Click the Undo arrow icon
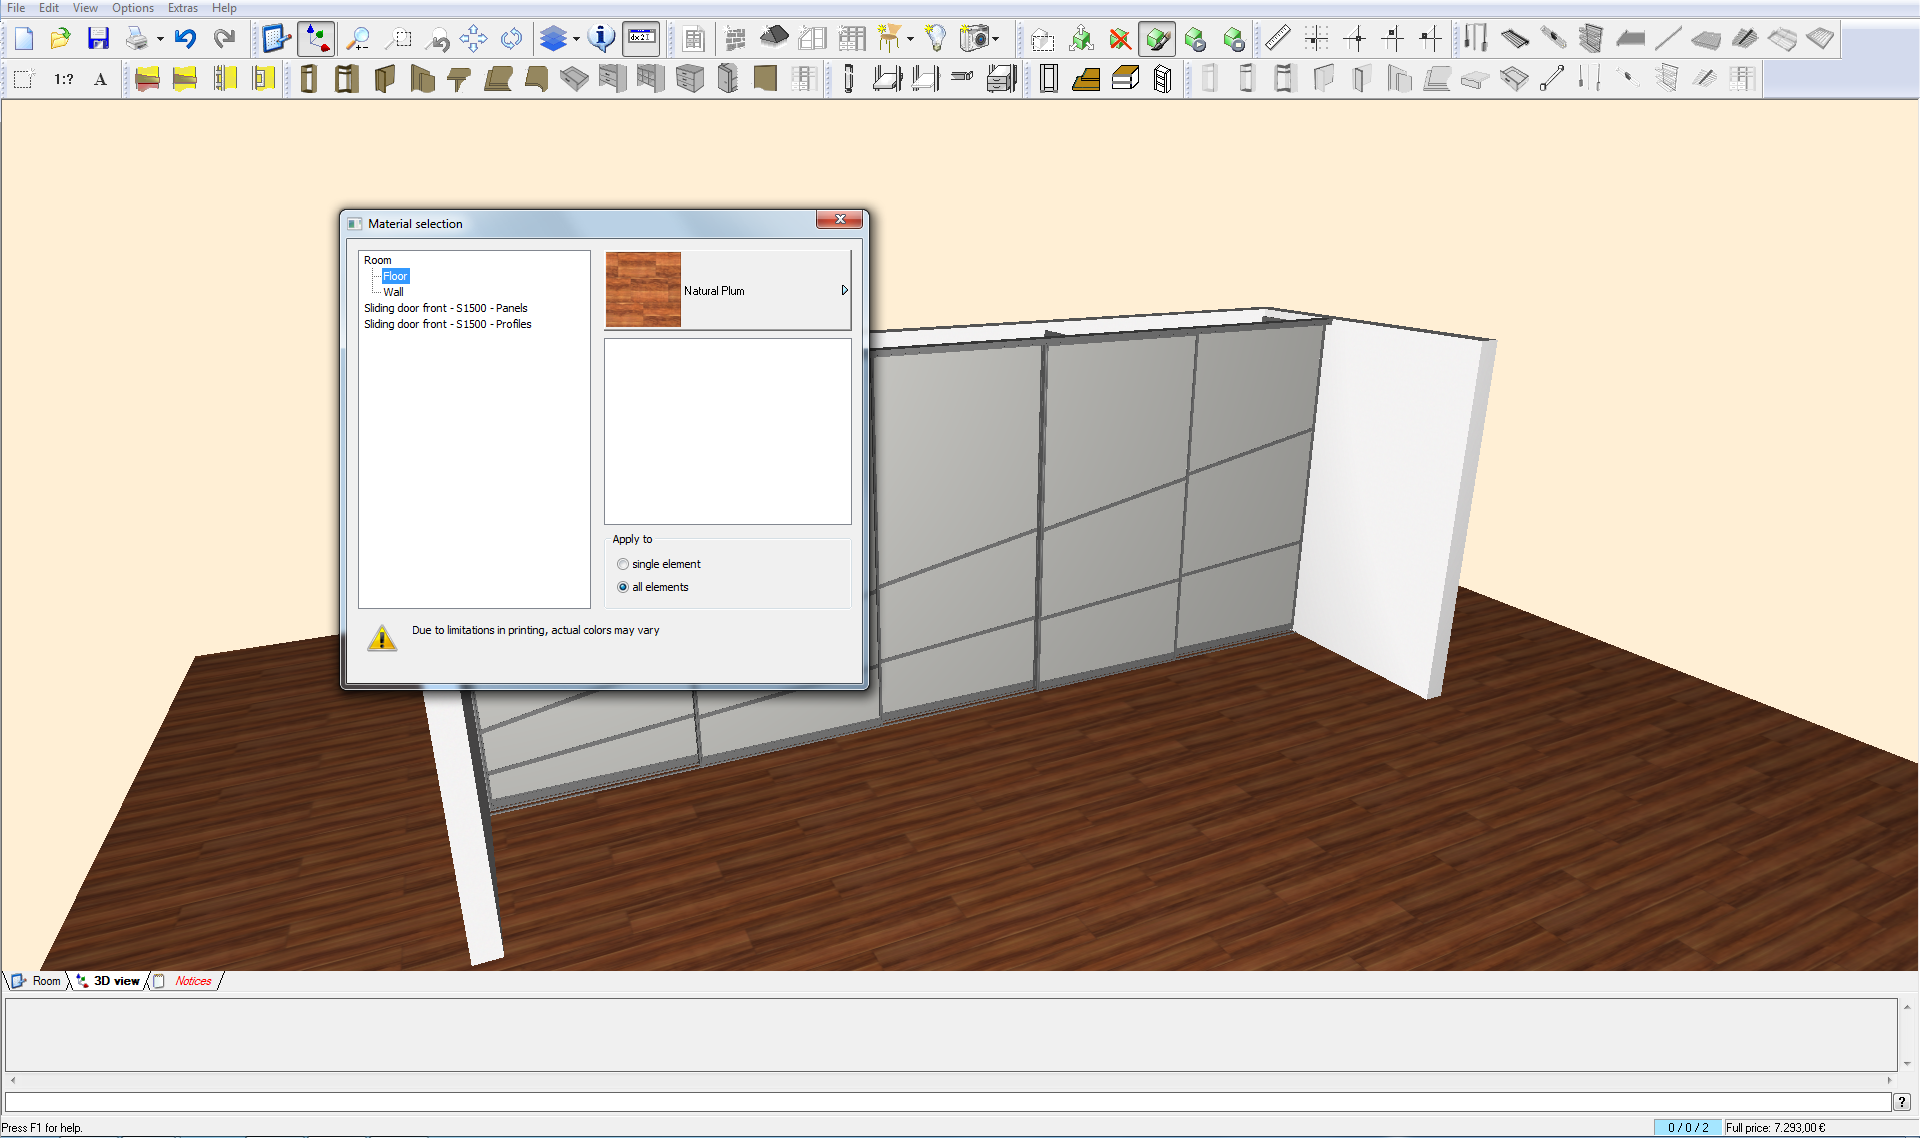The height and width of the screenshot is (1138, 1920). 185,39
